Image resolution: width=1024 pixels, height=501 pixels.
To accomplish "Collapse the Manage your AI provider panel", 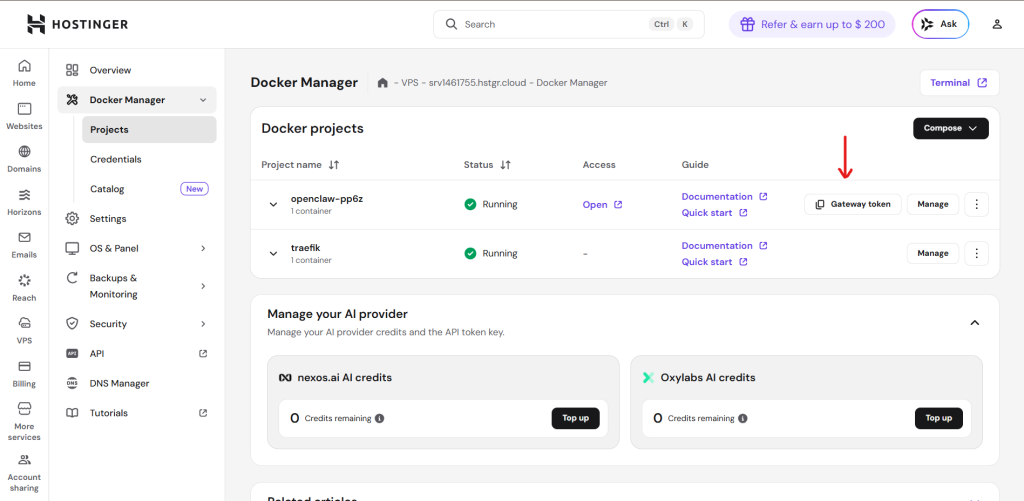I will 975,323.
